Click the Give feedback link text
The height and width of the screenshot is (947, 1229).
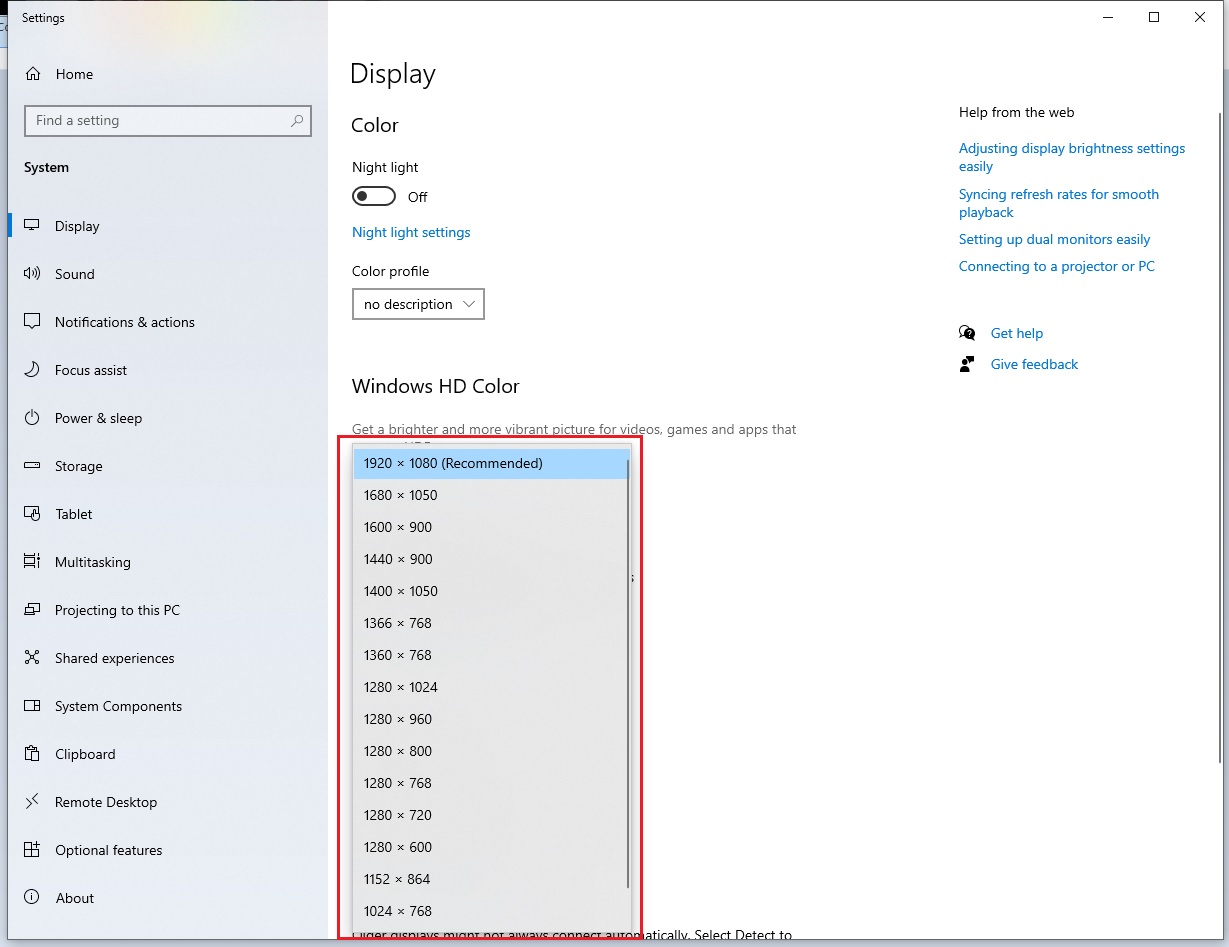1034,364
